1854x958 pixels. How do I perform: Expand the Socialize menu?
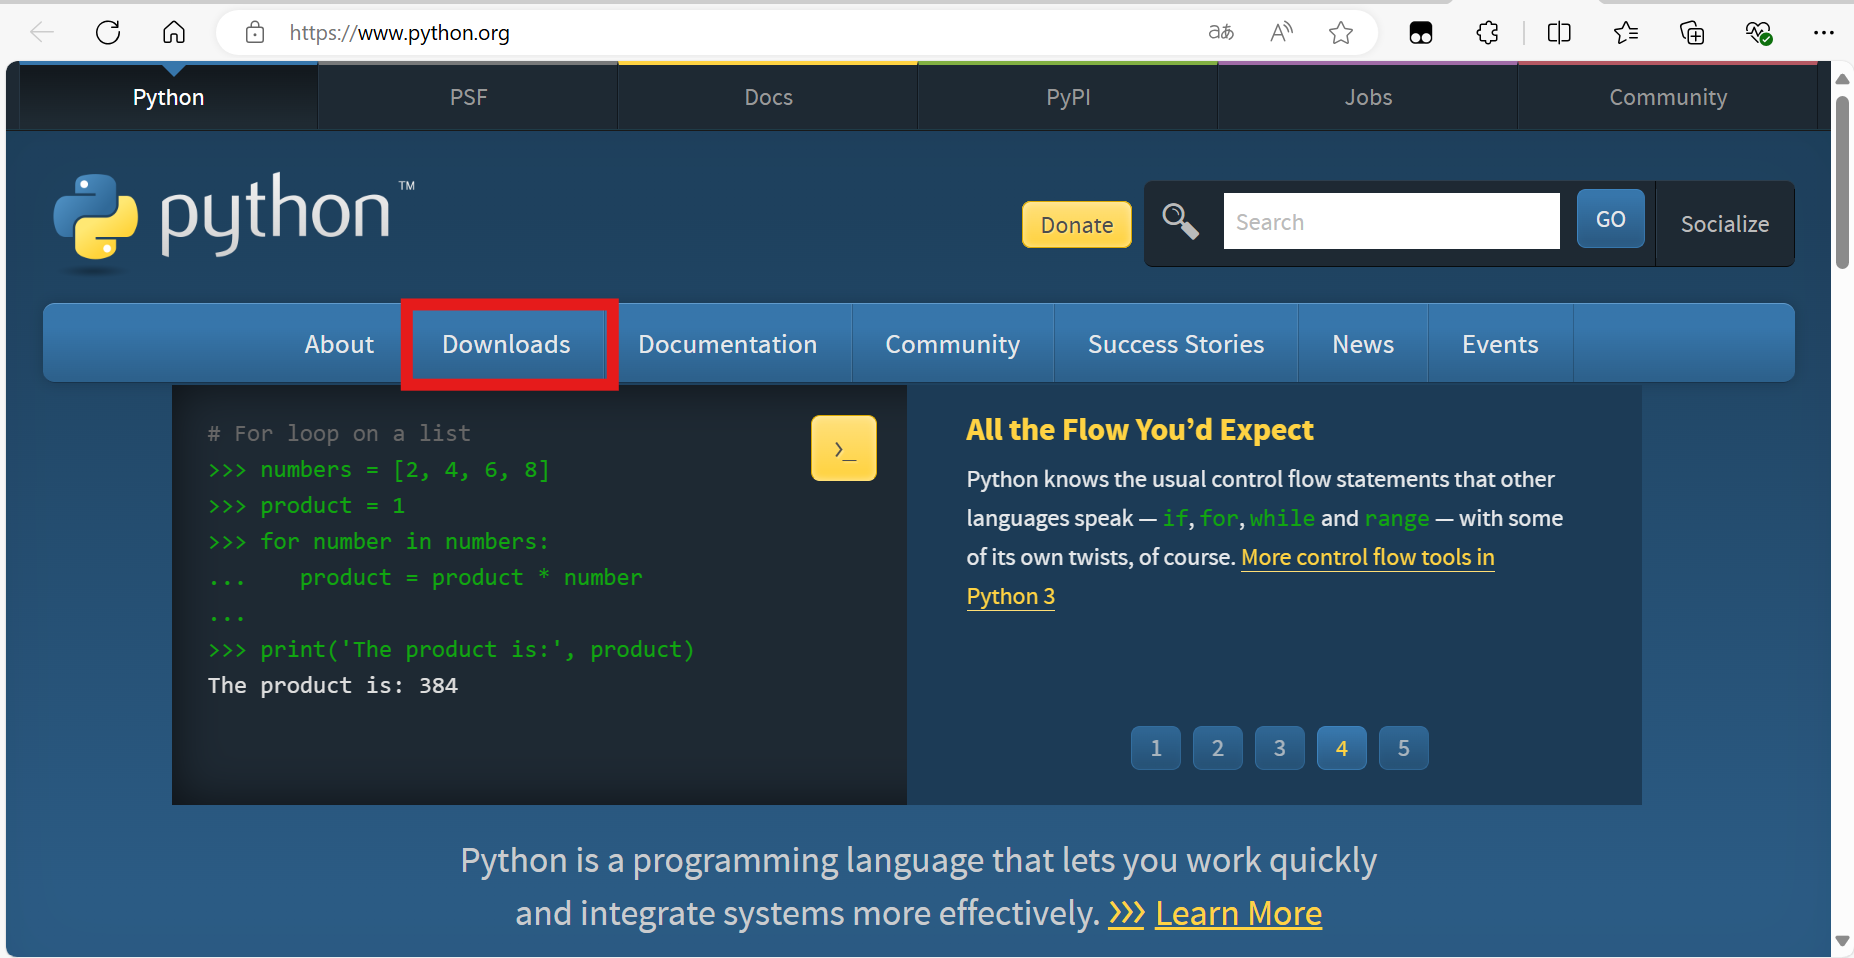click(x=1725, y=224)
